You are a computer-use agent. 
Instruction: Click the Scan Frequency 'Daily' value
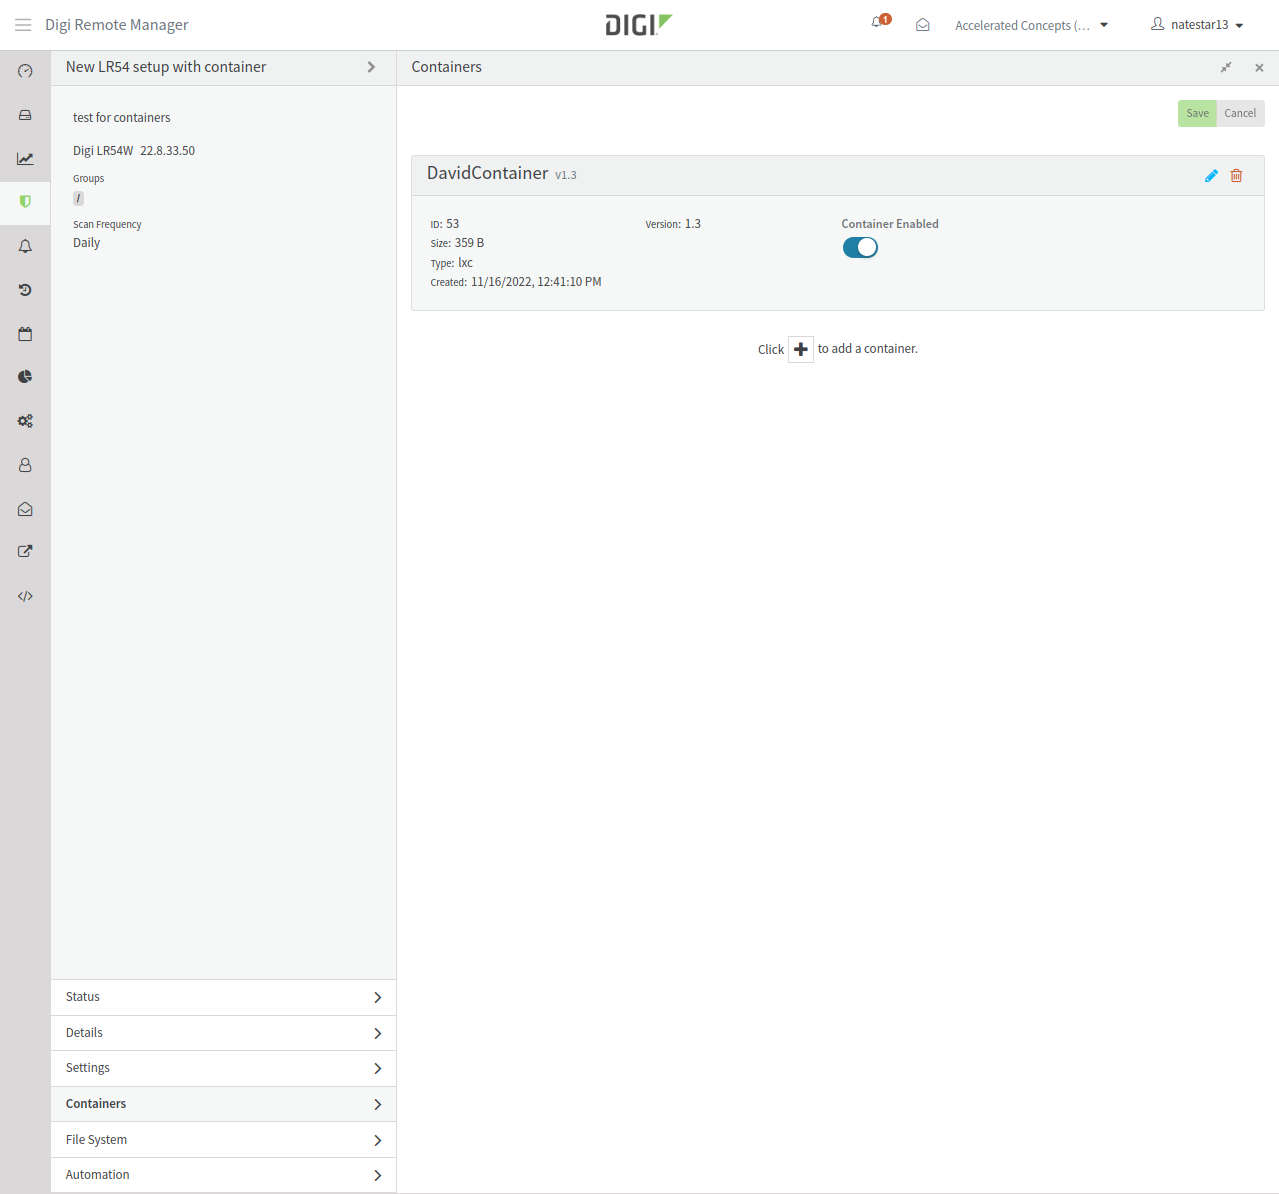(x=87, y=243)
